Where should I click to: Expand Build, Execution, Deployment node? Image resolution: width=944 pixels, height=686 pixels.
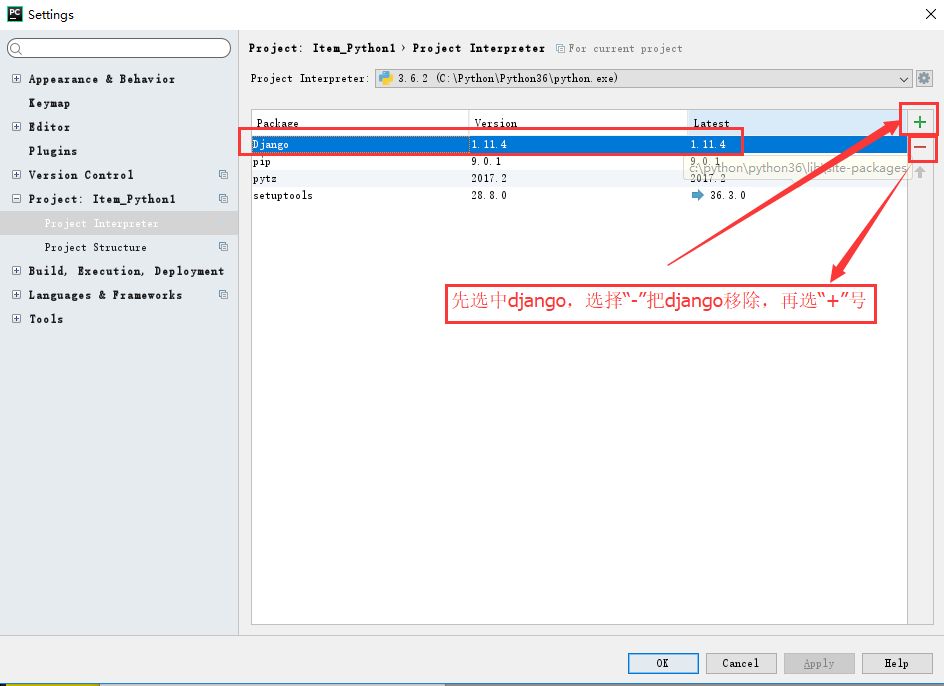pyautogui.click(x=16, y=270)
